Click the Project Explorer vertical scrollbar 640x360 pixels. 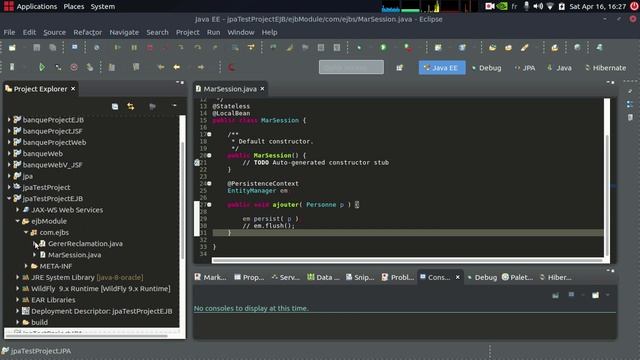[x=182, y=200]
